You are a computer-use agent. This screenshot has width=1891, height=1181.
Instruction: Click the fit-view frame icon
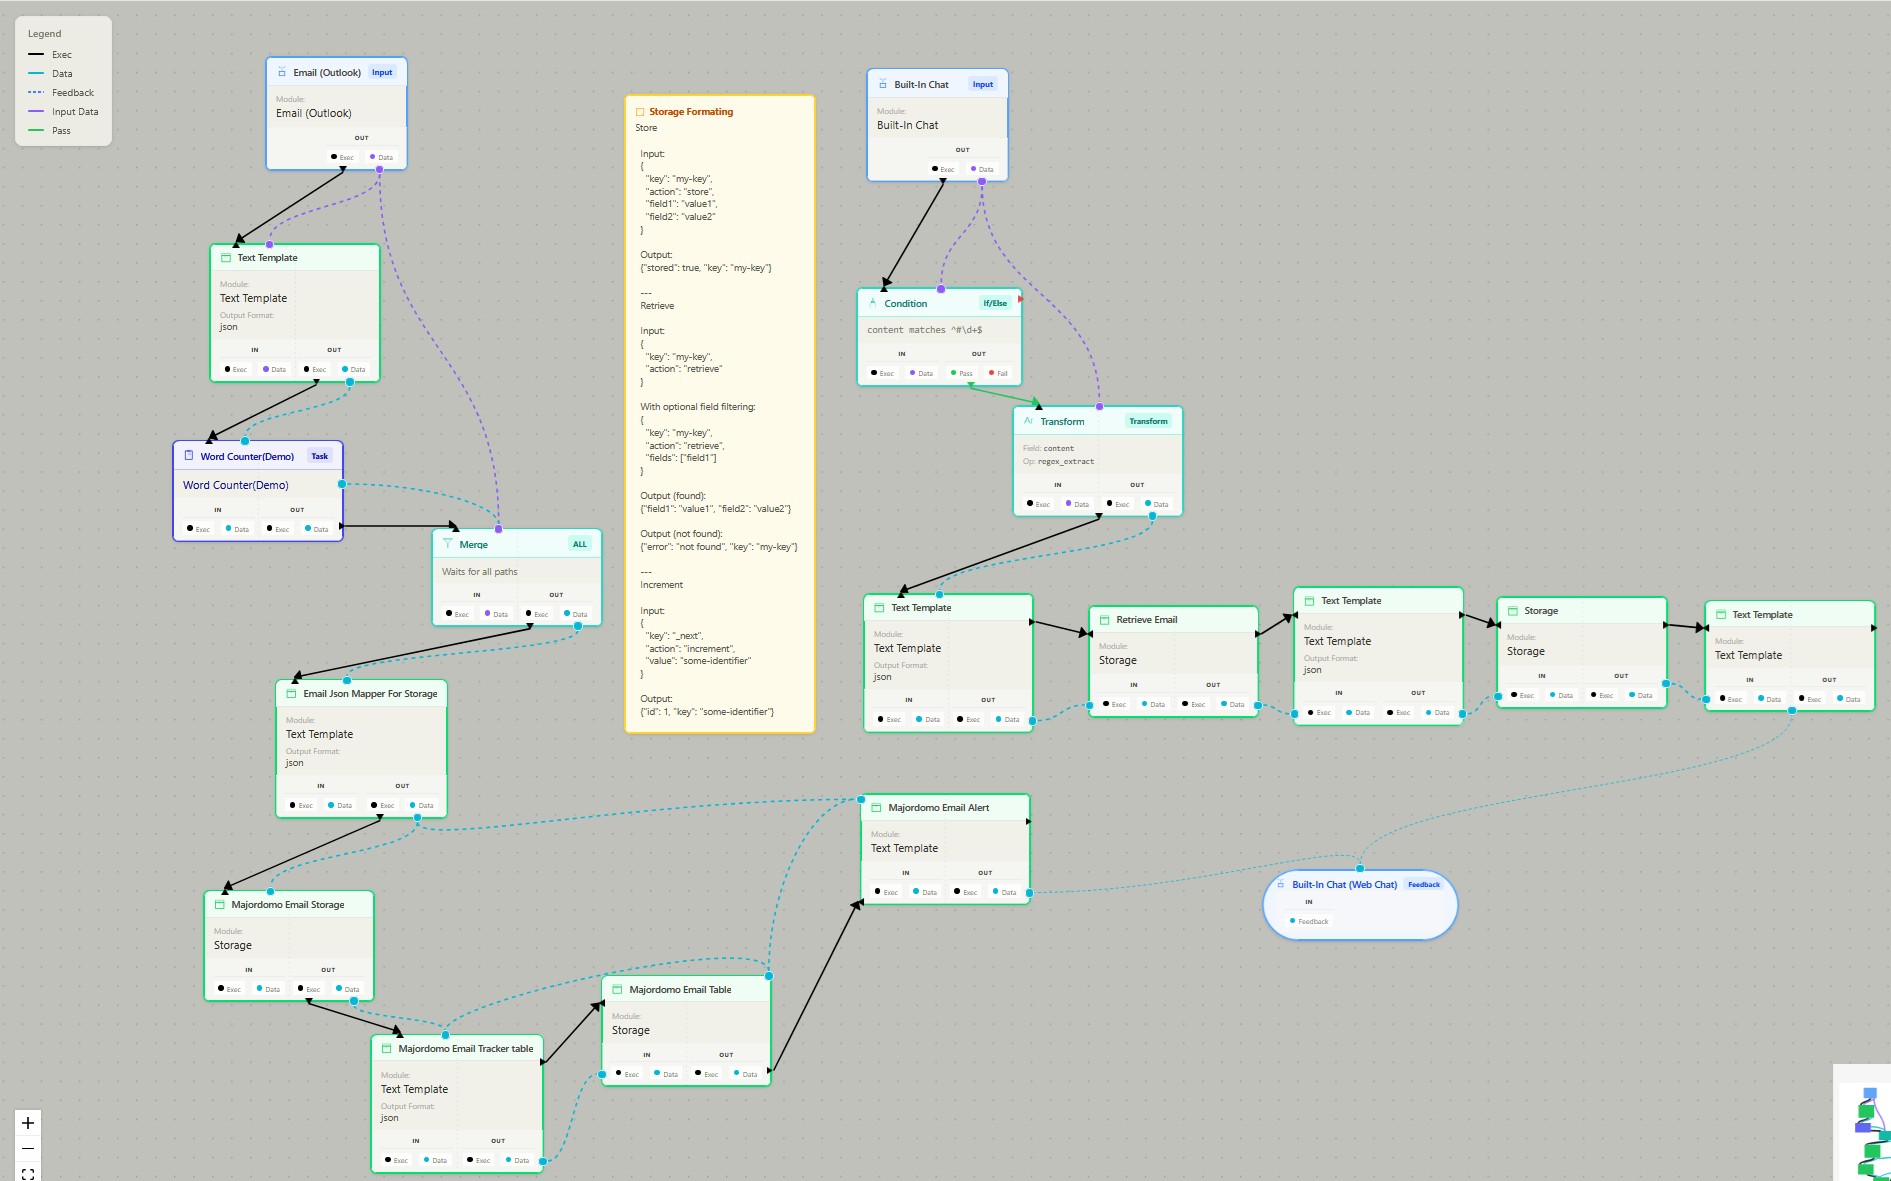click(28, 1173)
